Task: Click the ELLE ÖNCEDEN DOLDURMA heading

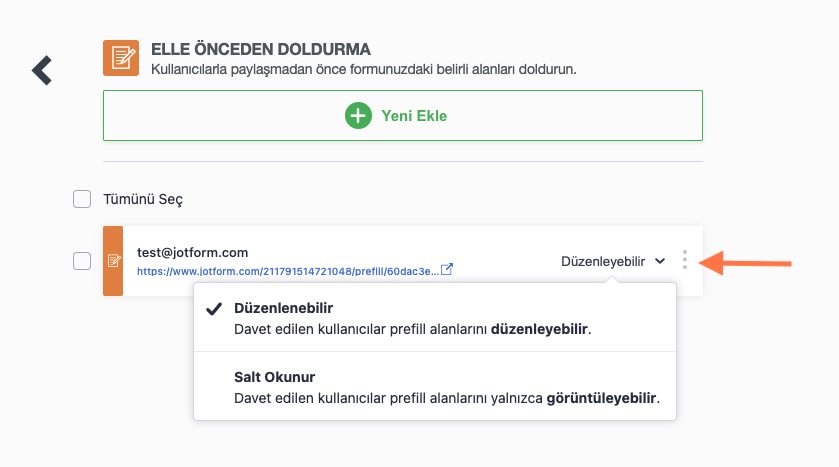Action: (261, 48)
